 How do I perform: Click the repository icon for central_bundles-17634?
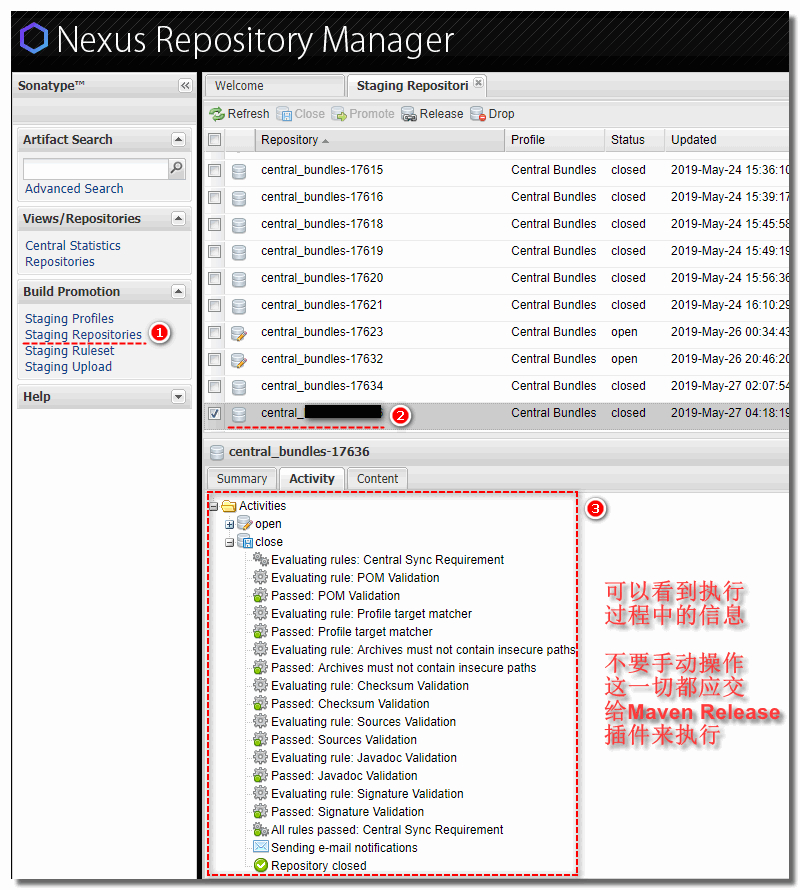click(x=239, y=387)
